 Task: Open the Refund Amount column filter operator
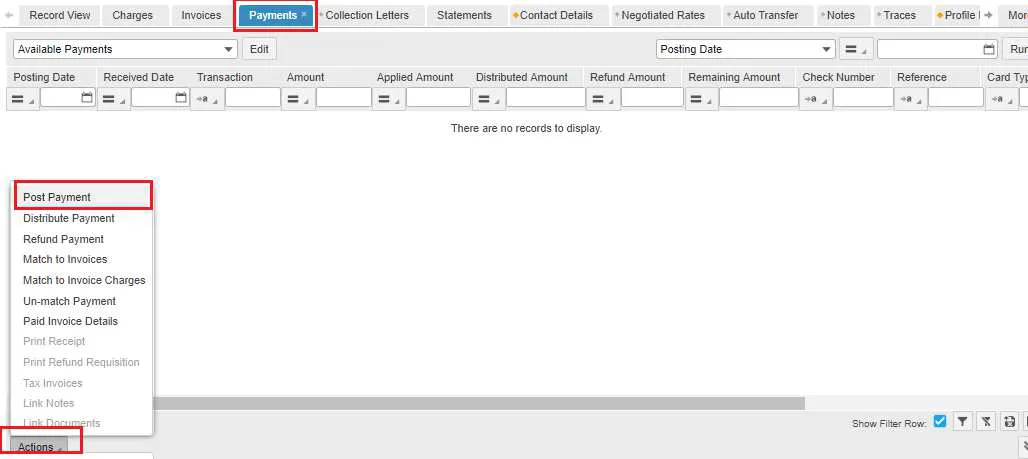603,98
